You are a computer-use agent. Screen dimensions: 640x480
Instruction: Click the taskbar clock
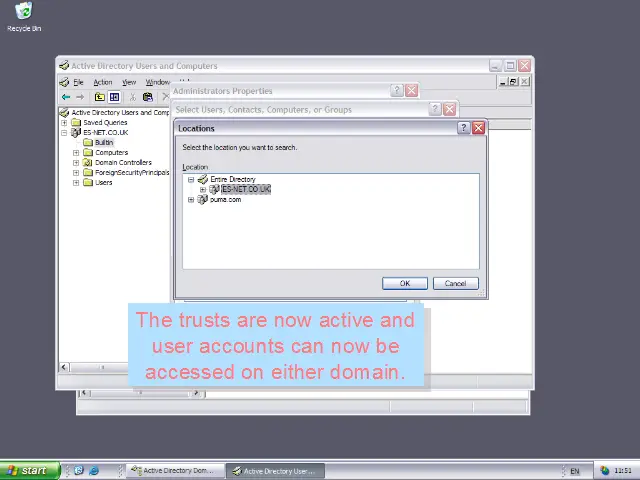pyautogui.click(x=623, y=471)
